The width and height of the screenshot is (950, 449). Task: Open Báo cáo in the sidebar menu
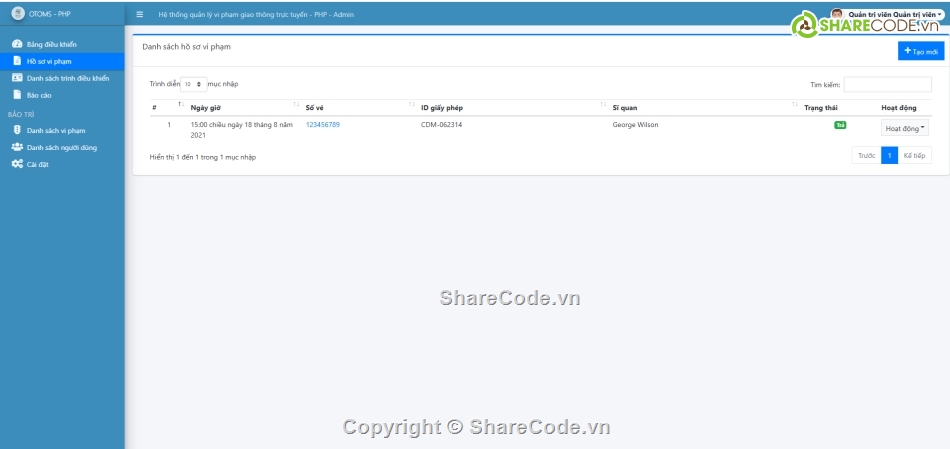coord(40,95)
